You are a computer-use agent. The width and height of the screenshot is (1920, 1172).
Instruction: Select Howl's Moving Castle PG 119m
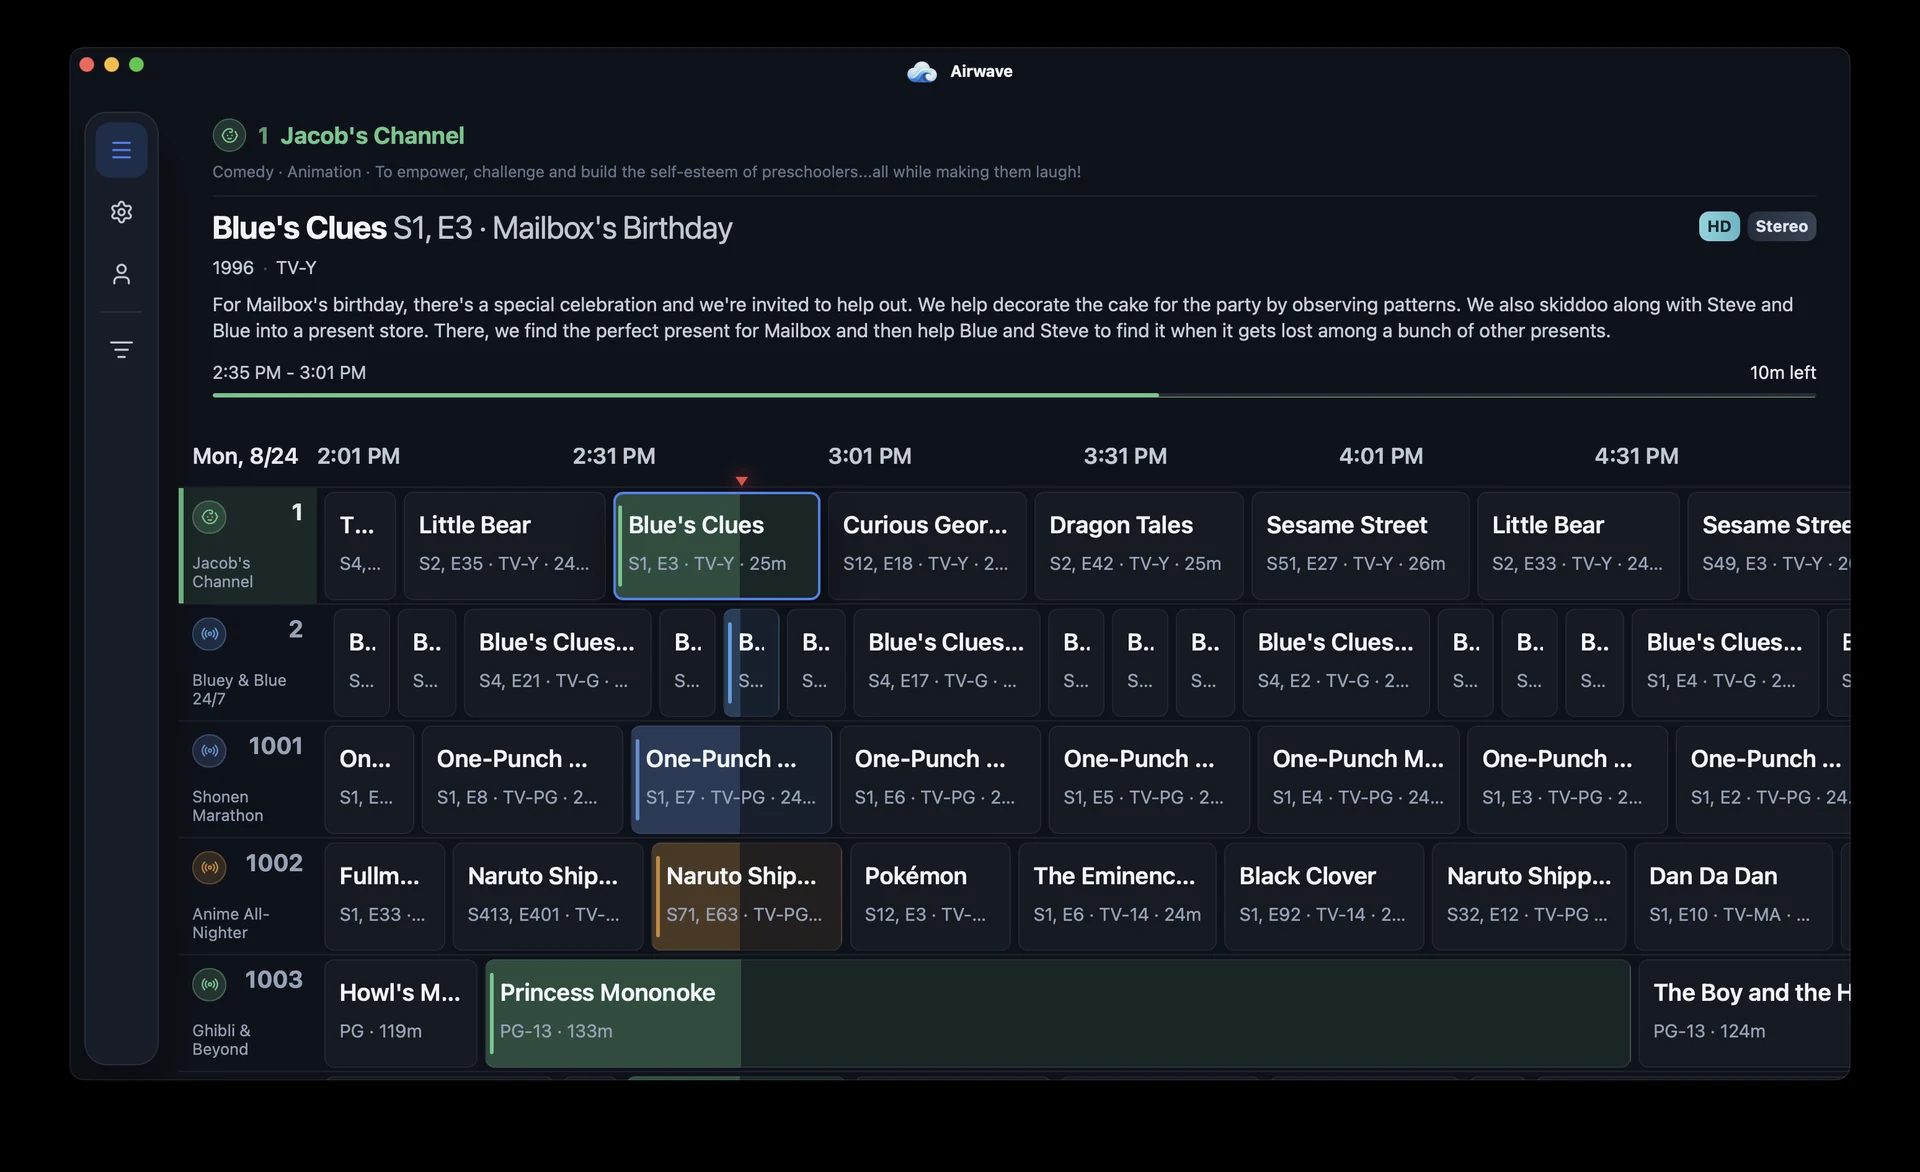coord(401,1014)
